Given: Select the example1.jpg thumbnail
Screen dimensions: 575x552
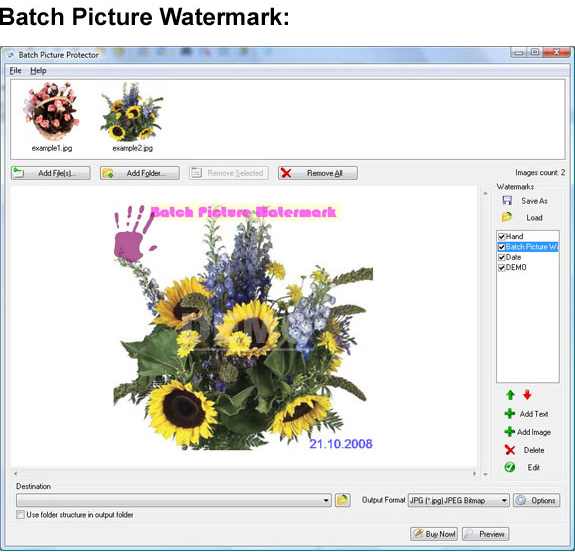Looking at the screenshot, I should click(51, 117).
